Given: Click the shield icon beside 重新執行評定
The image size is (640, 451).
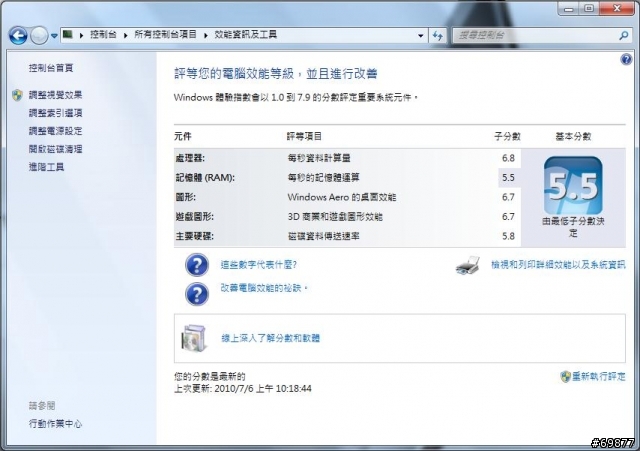Looking at the screenshot, I should [x=565, y=376].
